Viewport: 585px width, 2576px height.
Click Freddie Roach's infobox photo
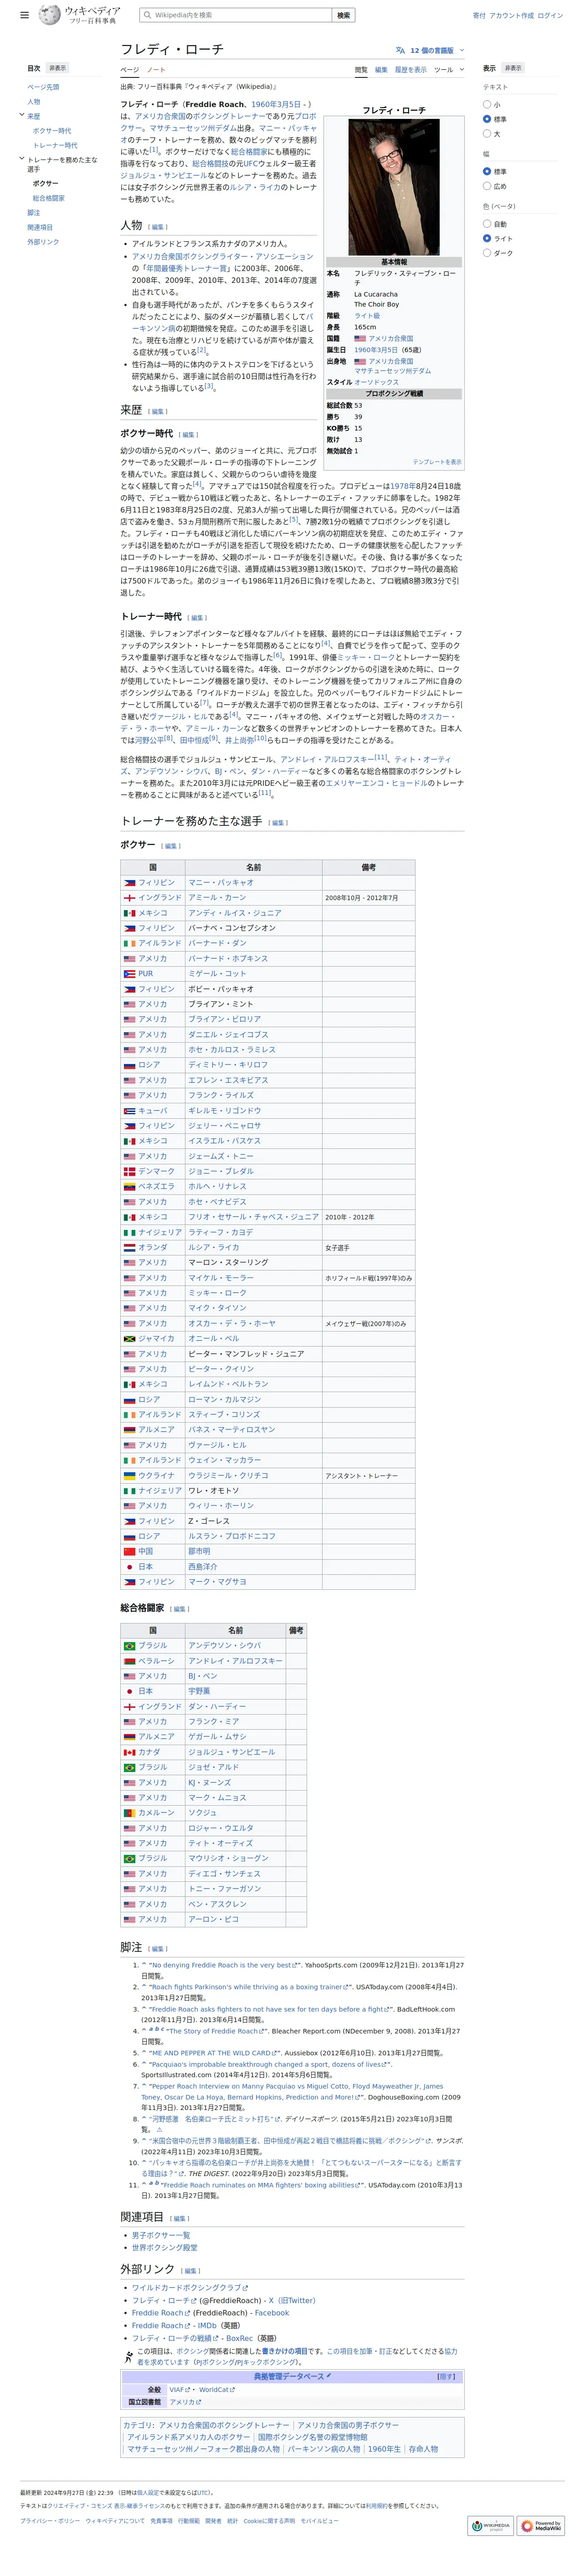coord(394,187)
